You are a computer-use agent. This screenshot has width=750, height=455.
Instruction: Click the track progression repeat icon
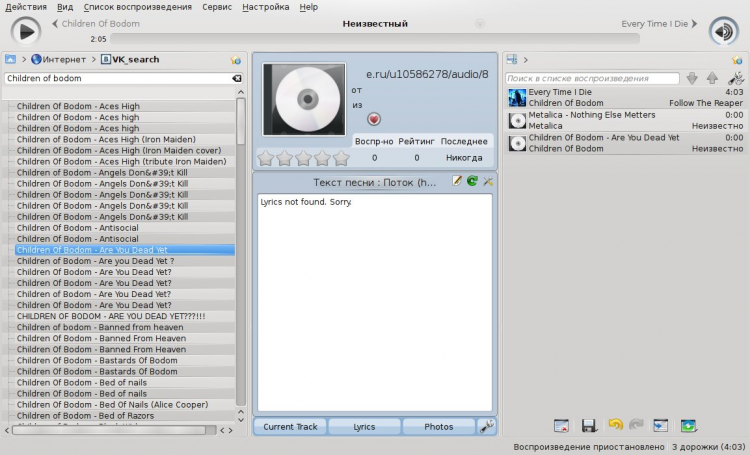coord(688,425)
